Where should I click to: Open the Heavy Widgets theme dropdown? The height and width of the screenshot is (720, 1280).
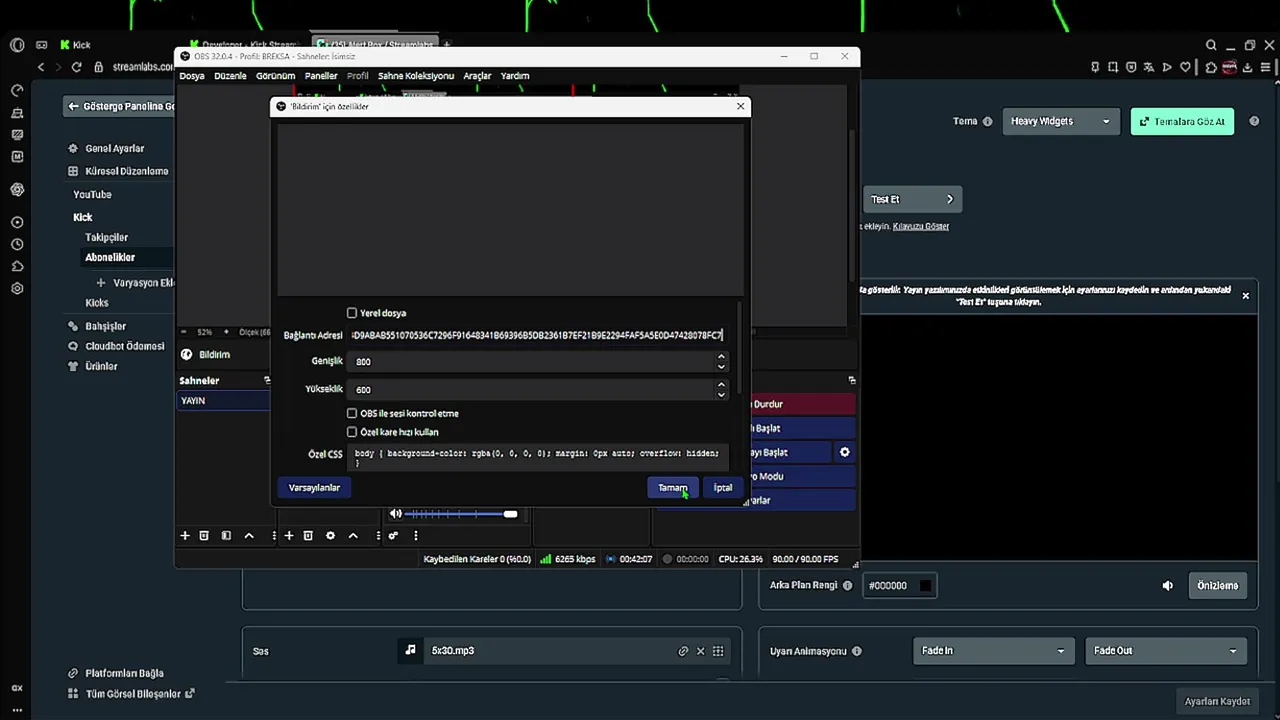pos(1059,121)
